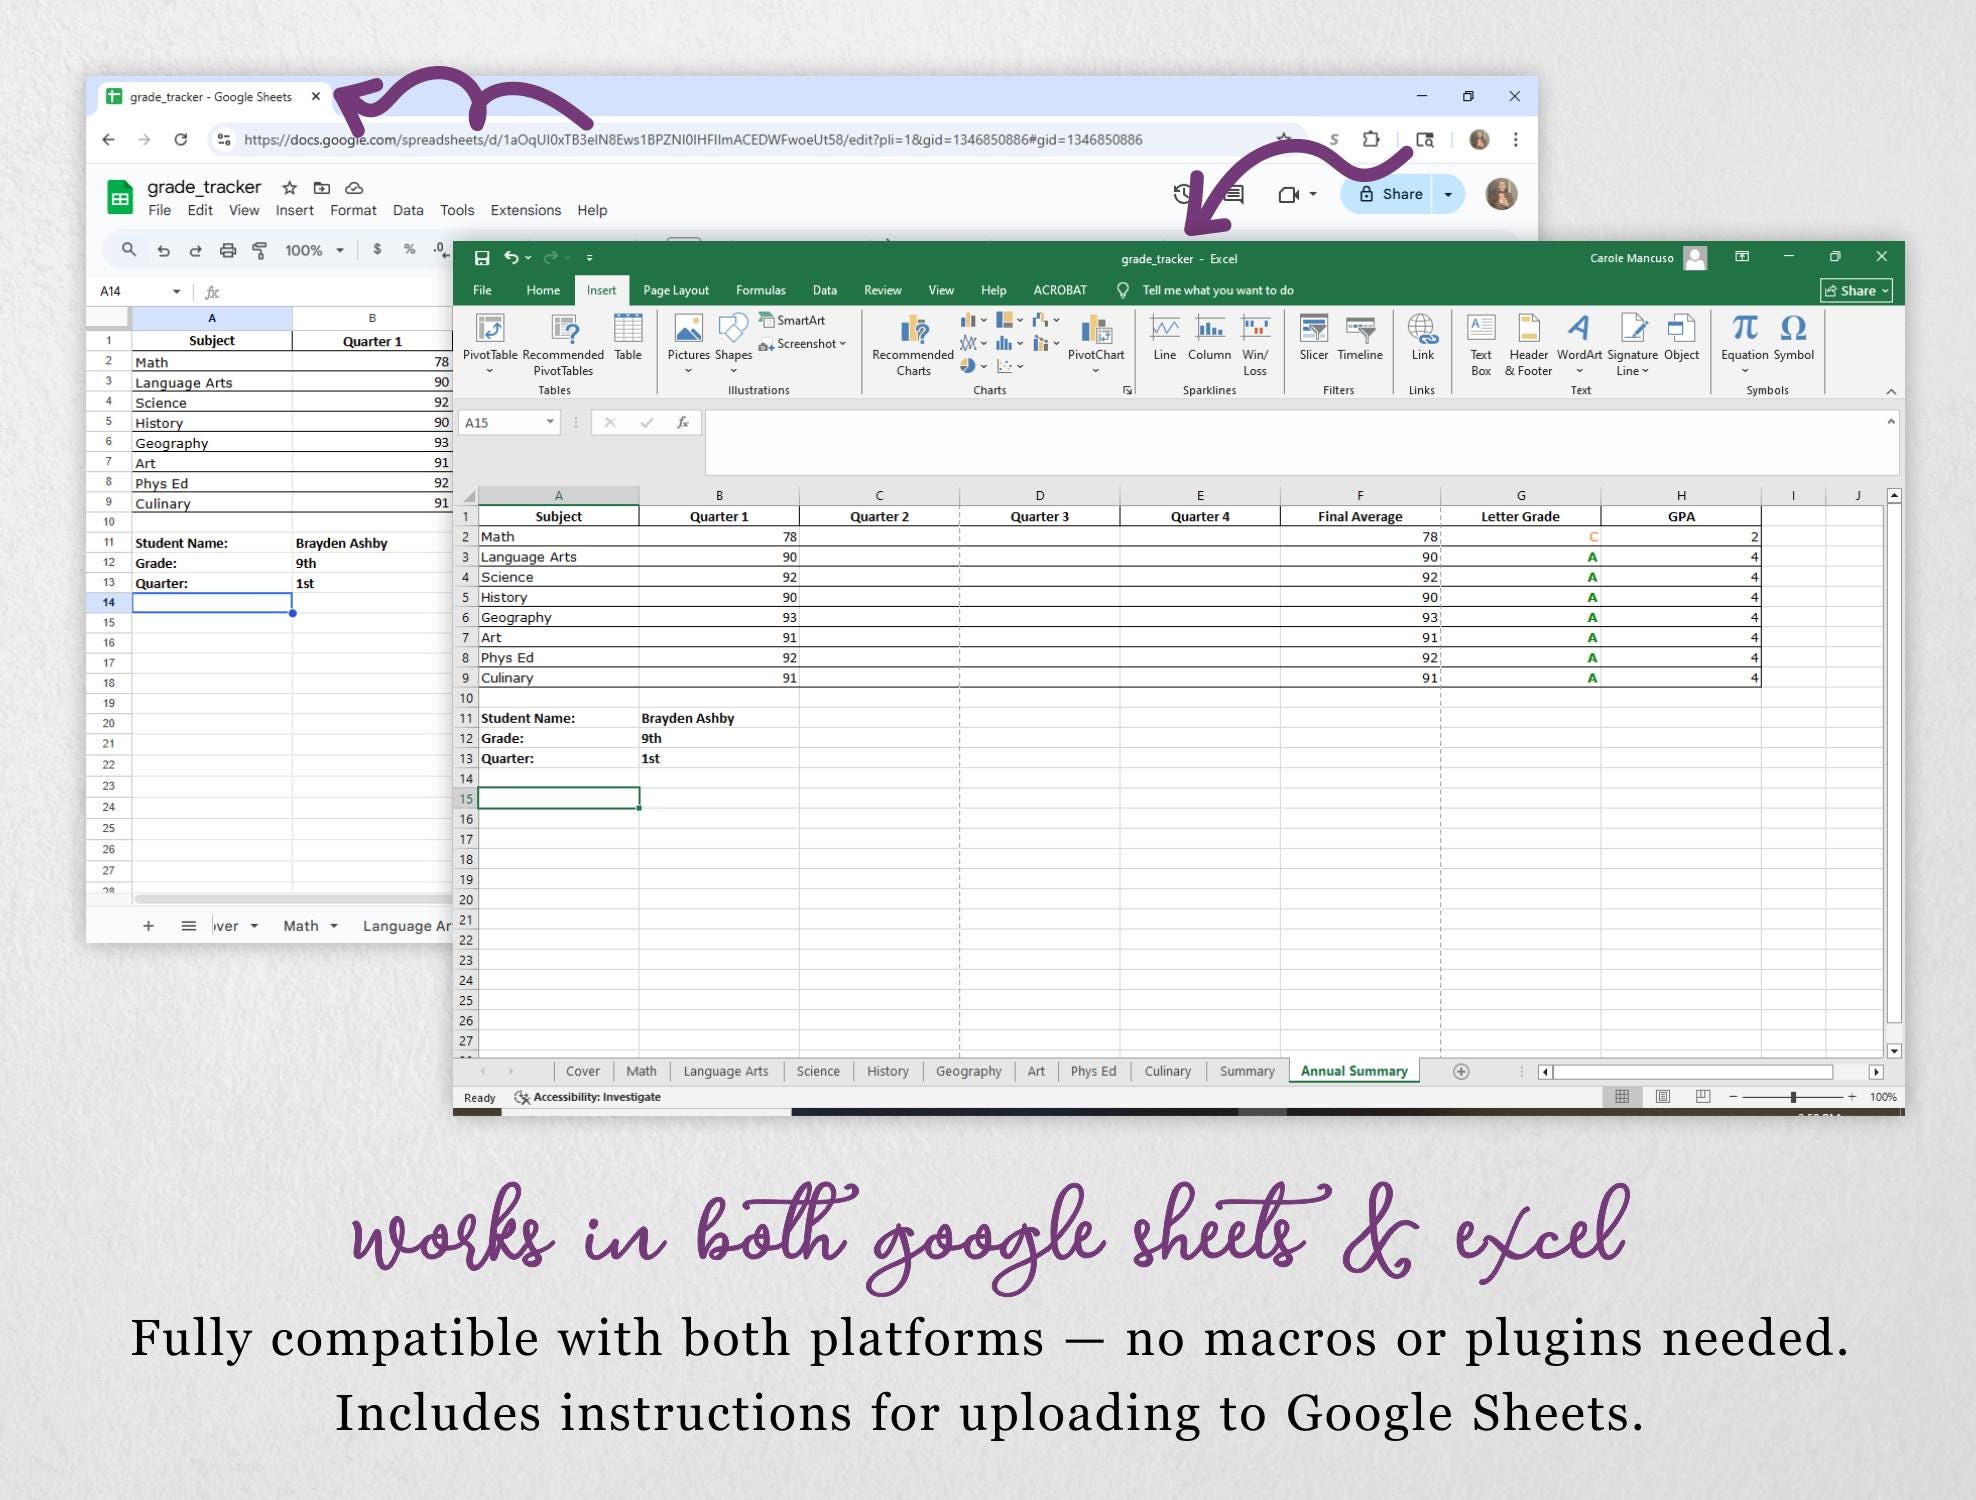
Task: Open Math sheet tab menu in Google Sheets
Action: click(x=334, y=926)
